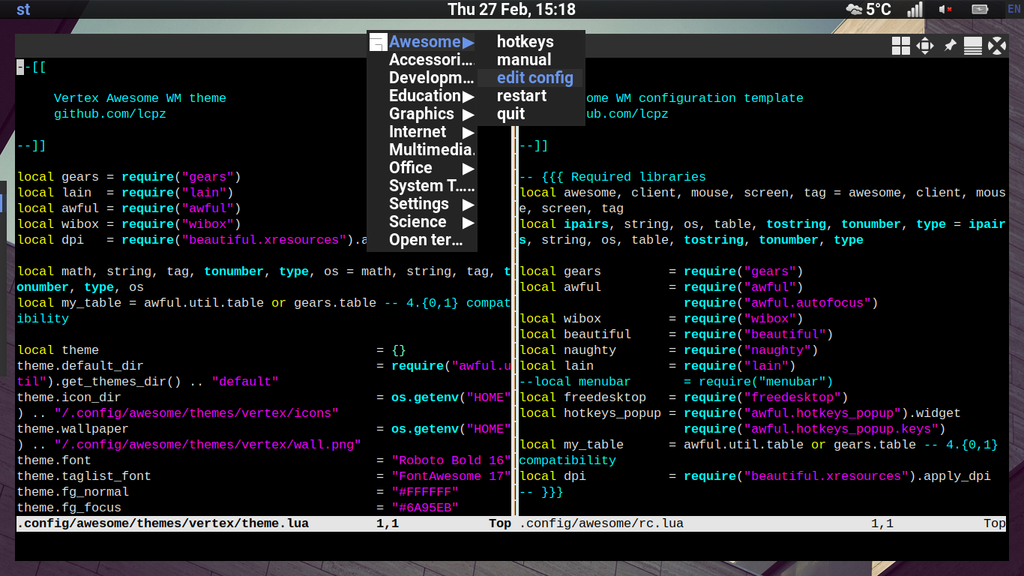Stick window to all tags via pin icon
Viewport: 1024px width, 576px height.
coord(949,45)
